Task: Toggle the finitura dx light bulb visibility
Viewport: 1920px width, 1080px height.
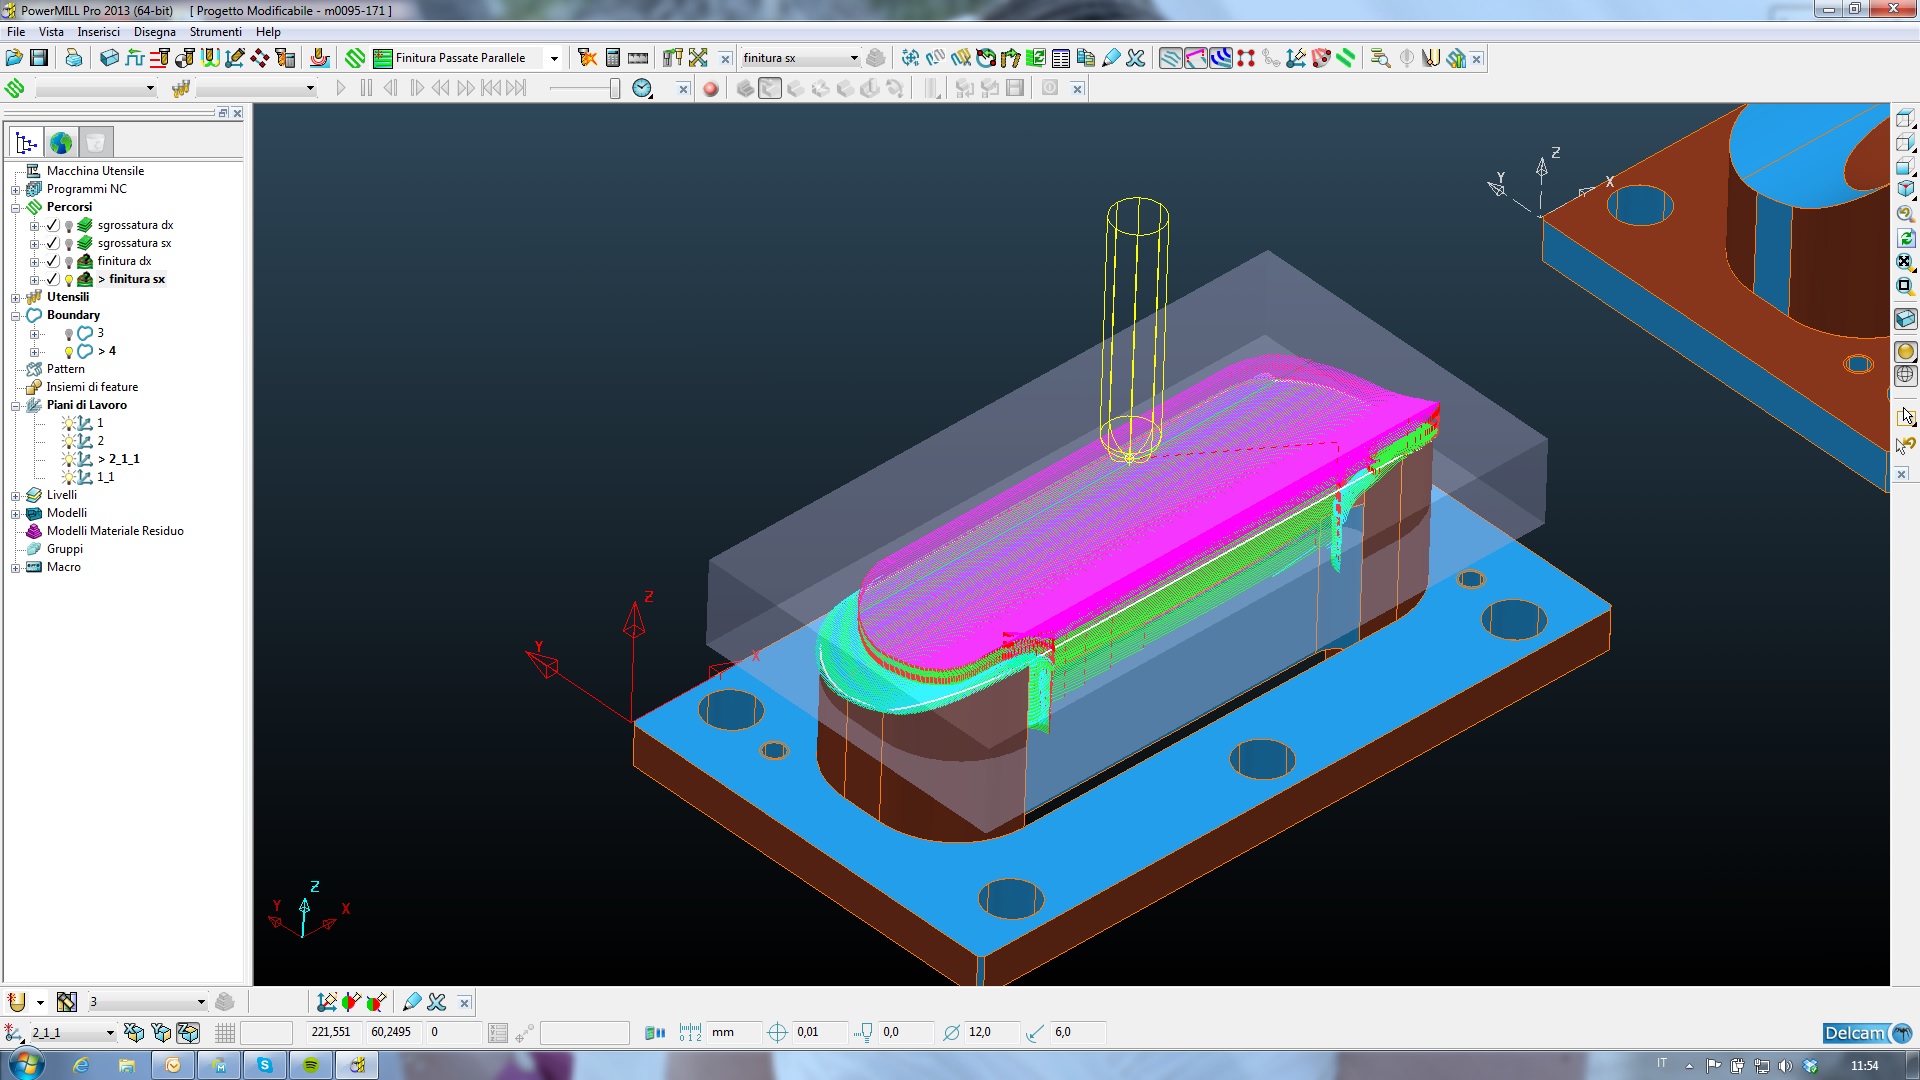Action: (x=68, y=262)
